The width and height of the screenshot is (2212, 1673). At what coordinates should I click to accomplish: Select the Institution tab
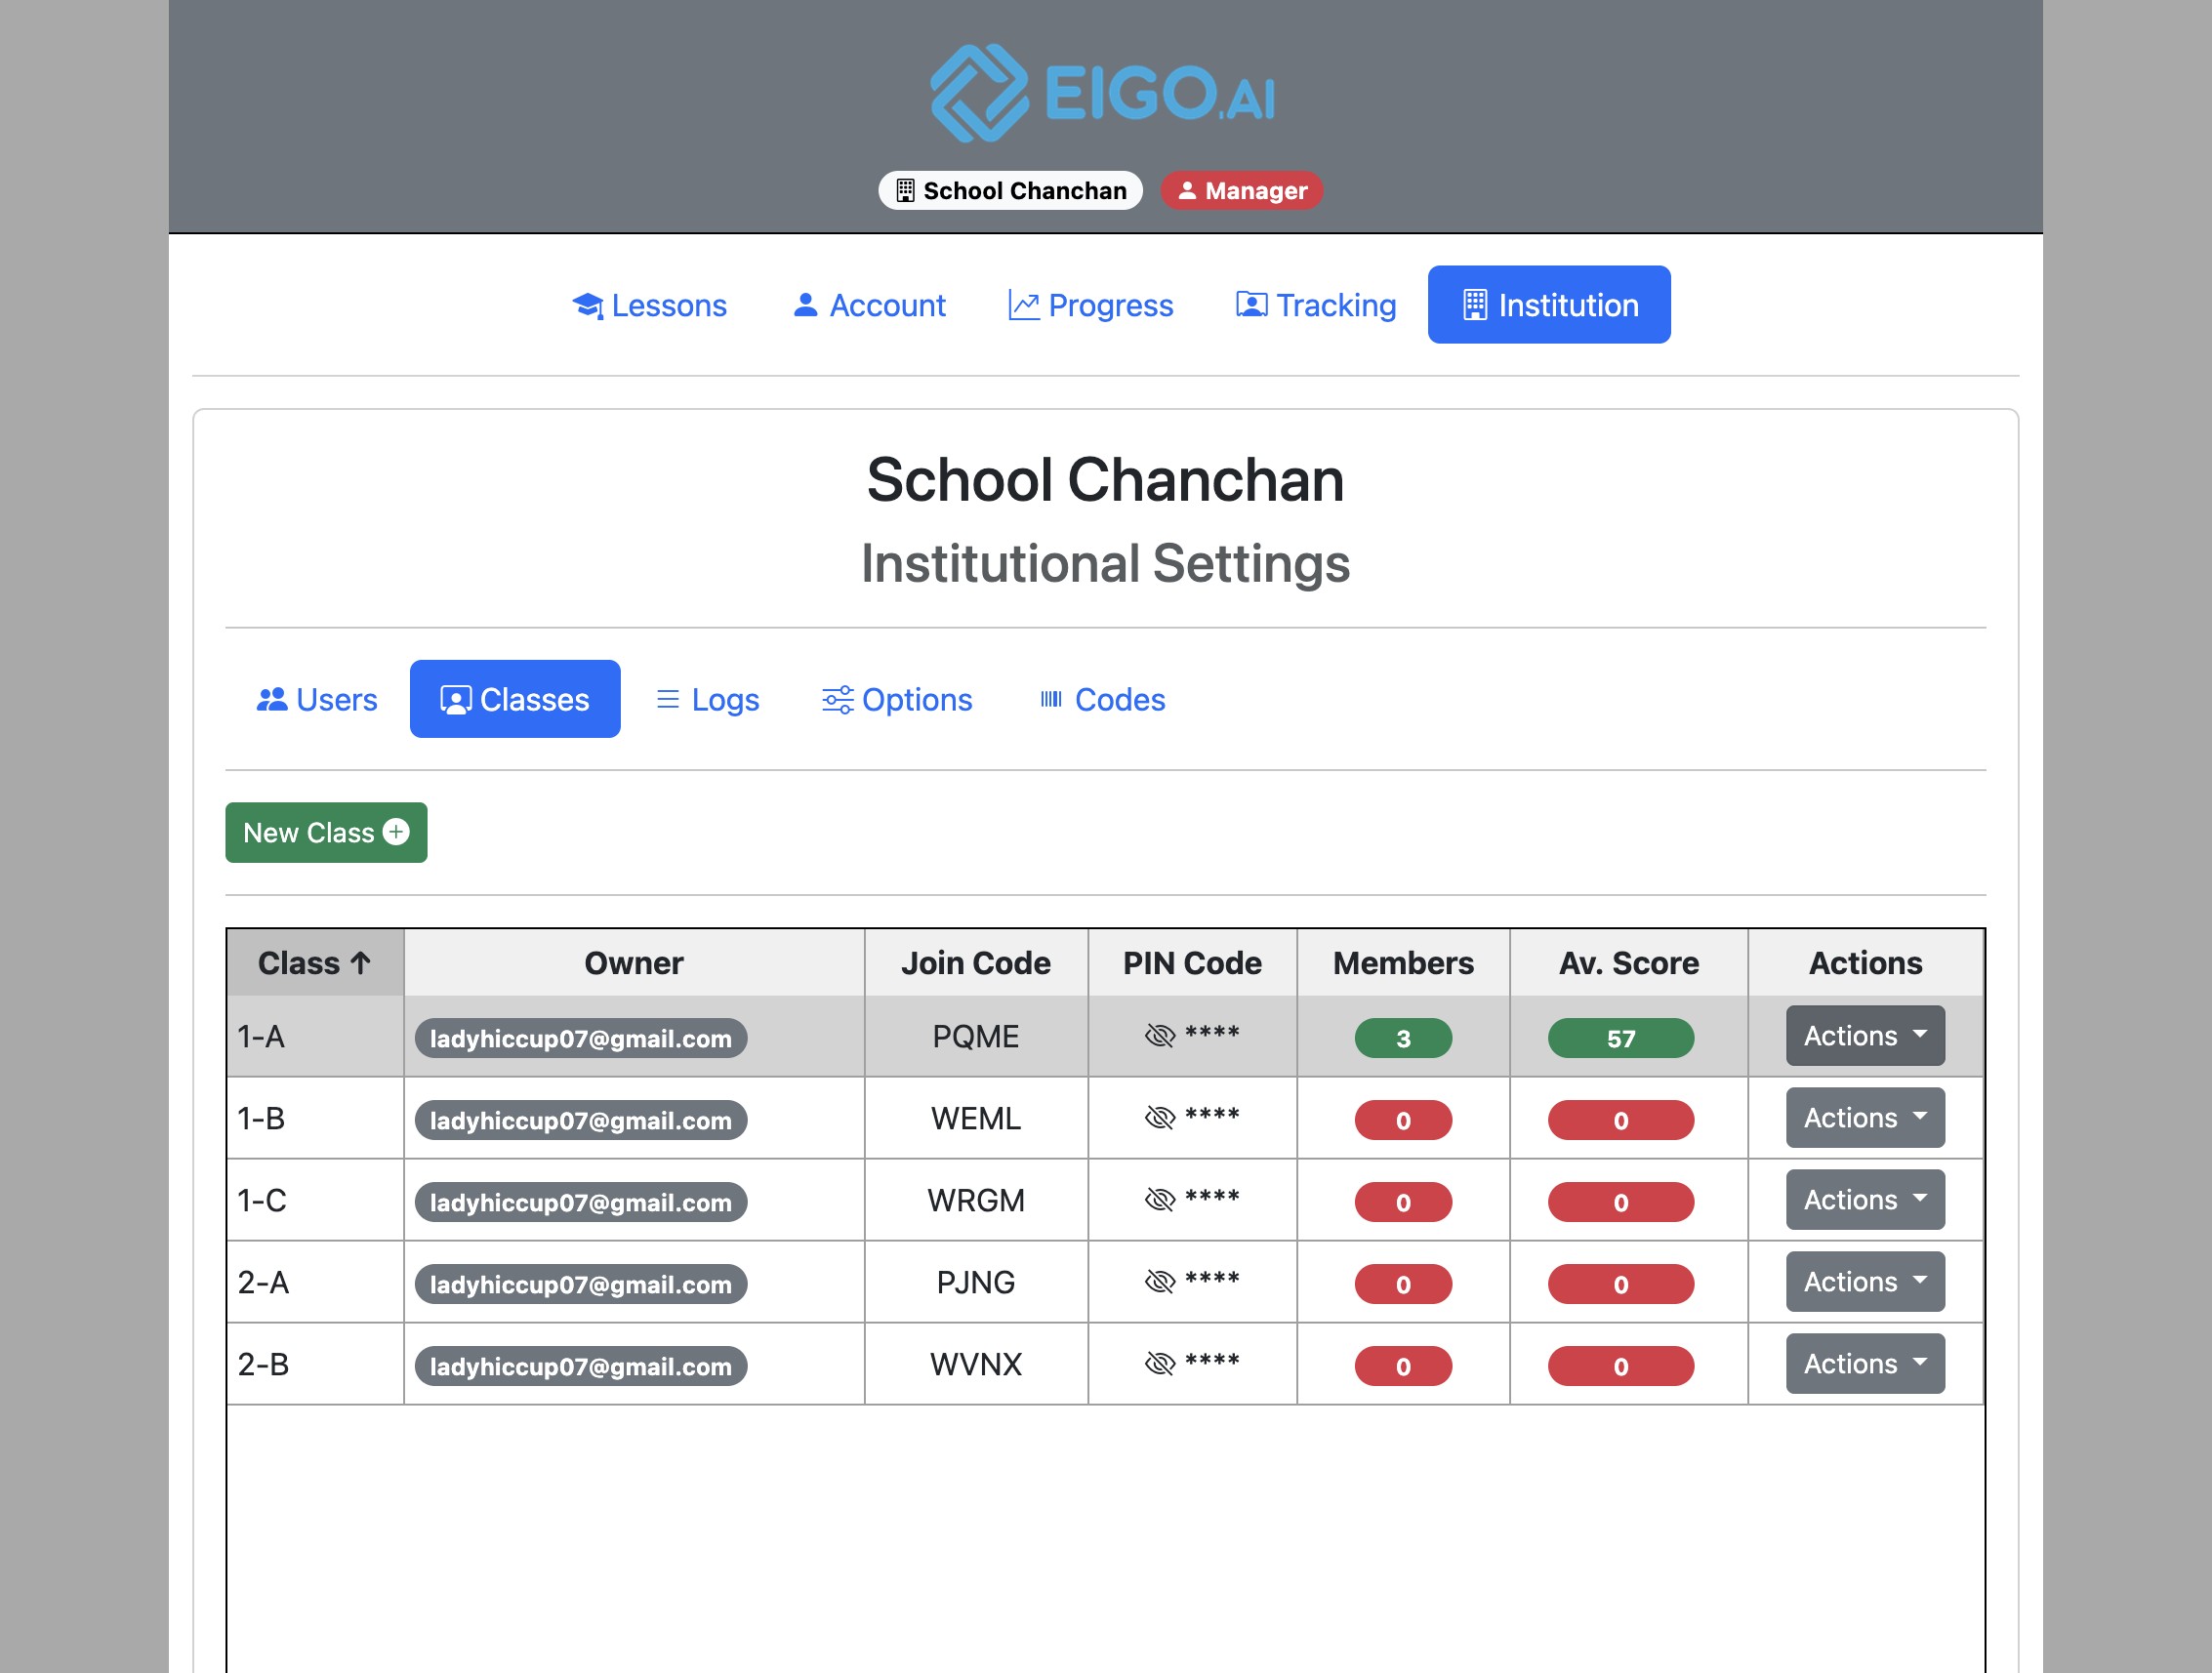(1549, 304)
